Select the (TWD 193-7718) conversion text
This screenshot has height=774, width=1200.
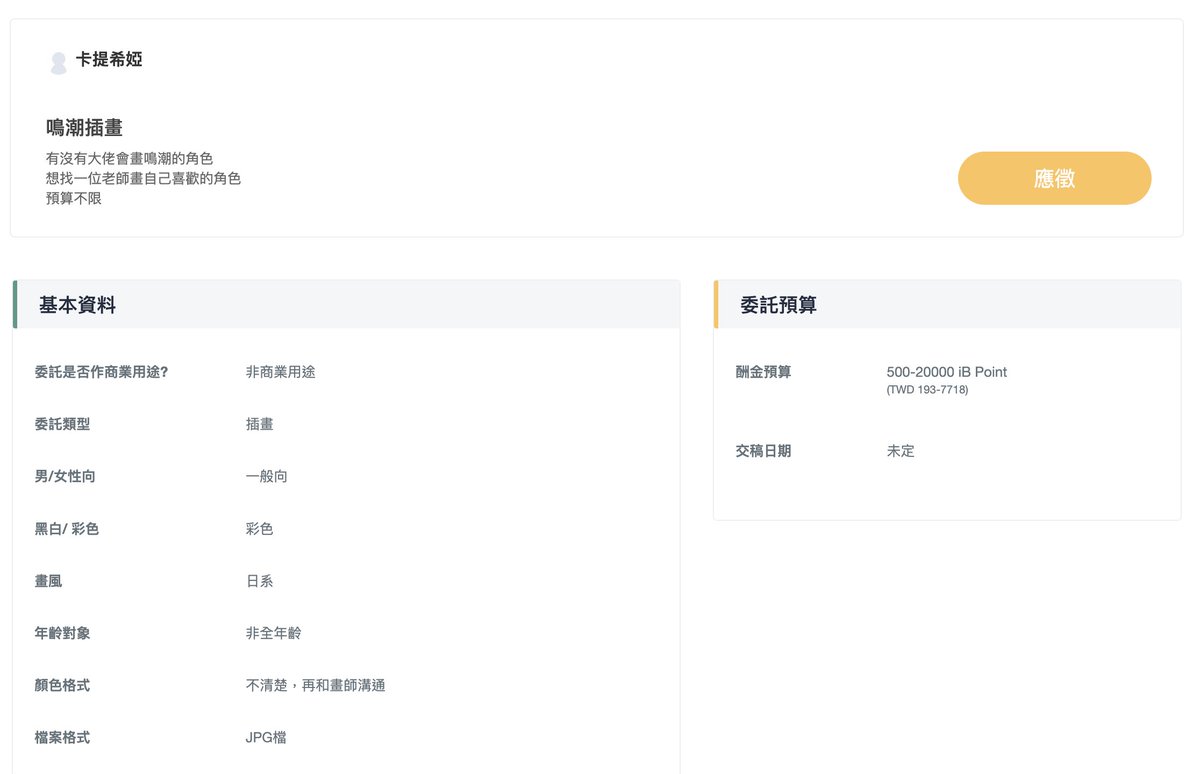pos(927,390)
